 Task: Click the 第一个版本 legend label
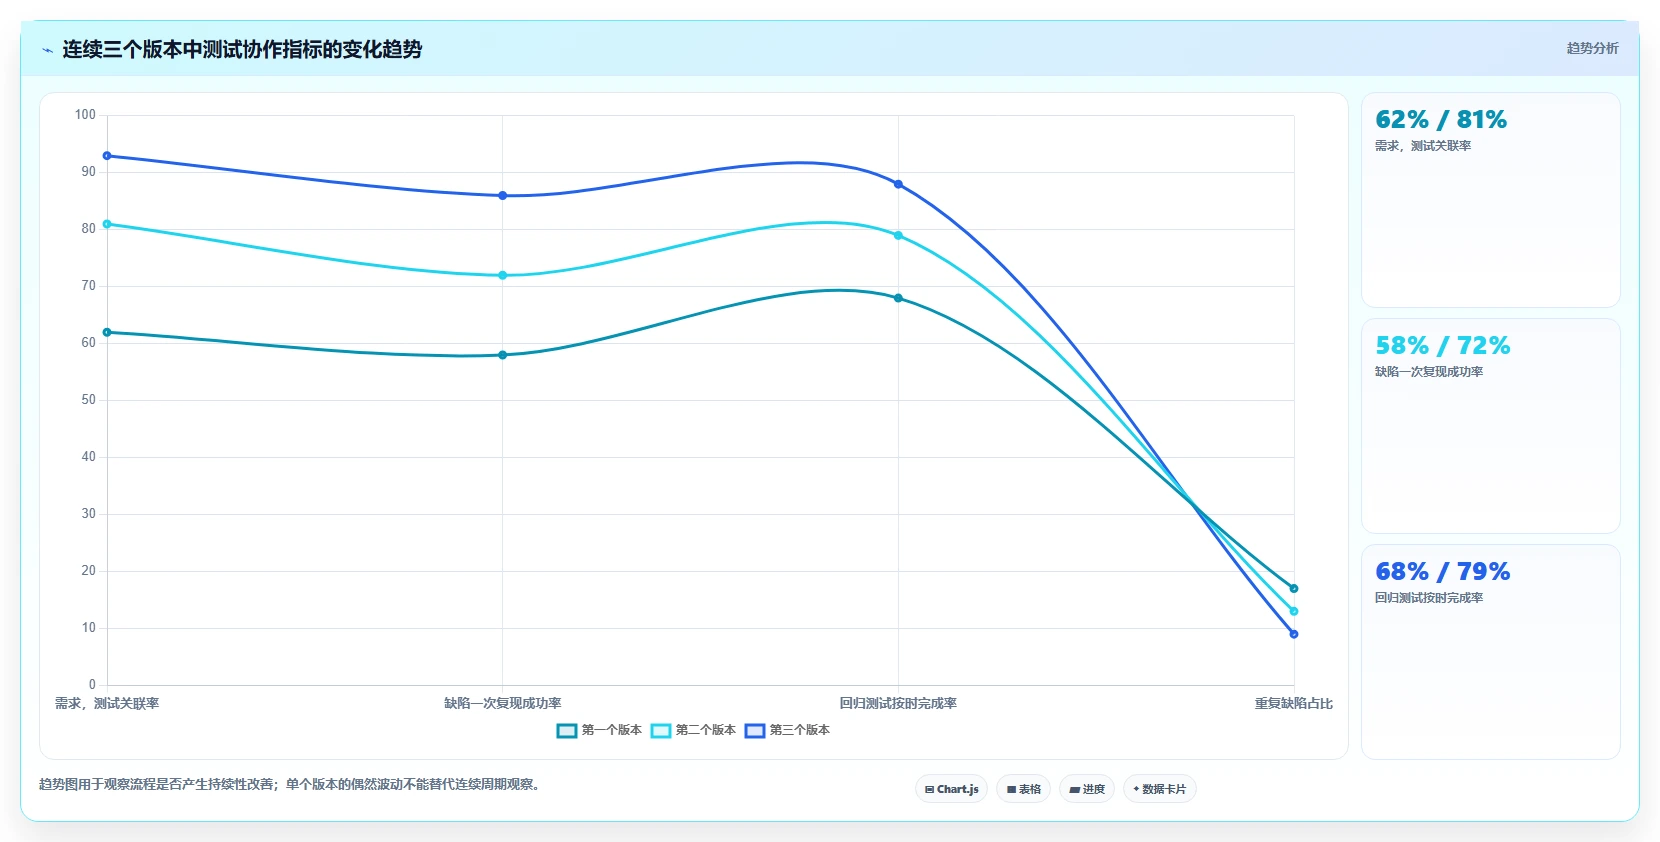point(611,730)
